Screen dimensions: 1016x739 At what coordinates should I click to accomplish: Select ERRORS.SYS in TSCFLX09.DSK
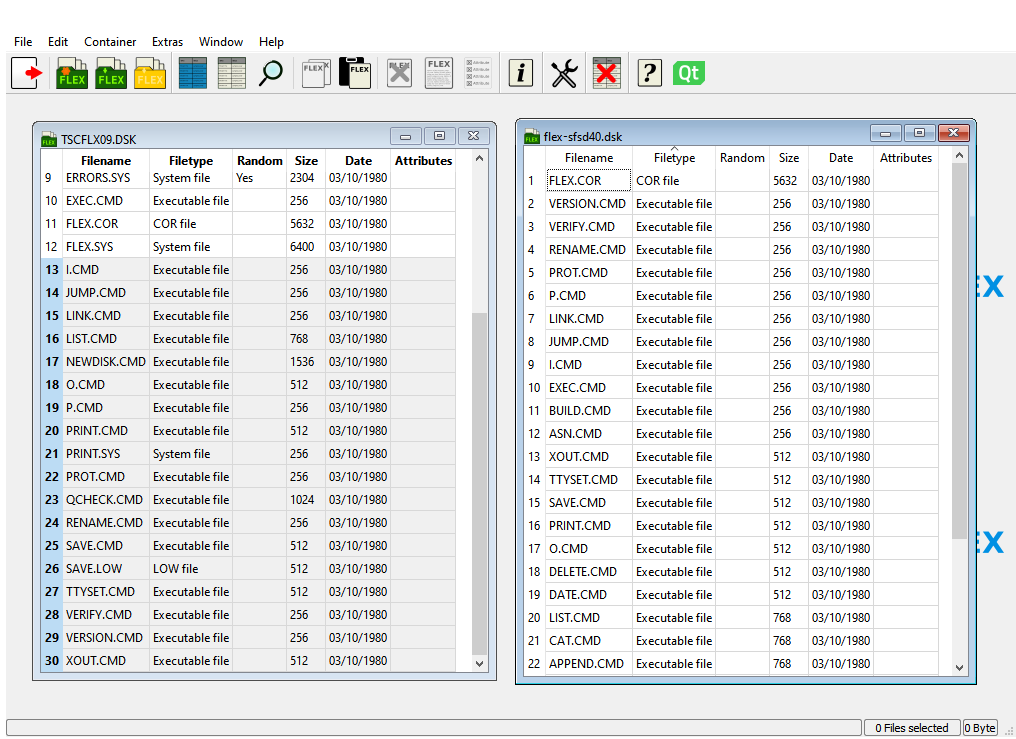(x=106, y=177)
